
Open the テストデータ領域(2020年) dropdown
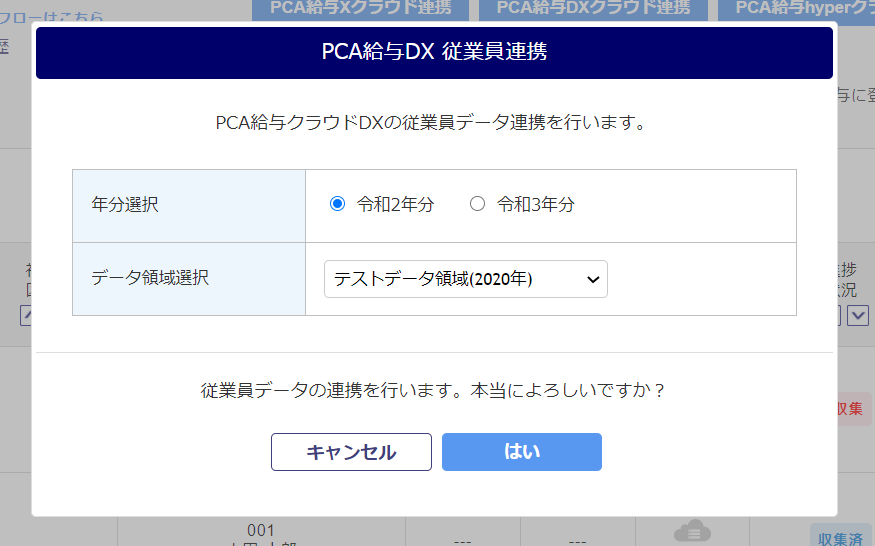pos(465,279)
